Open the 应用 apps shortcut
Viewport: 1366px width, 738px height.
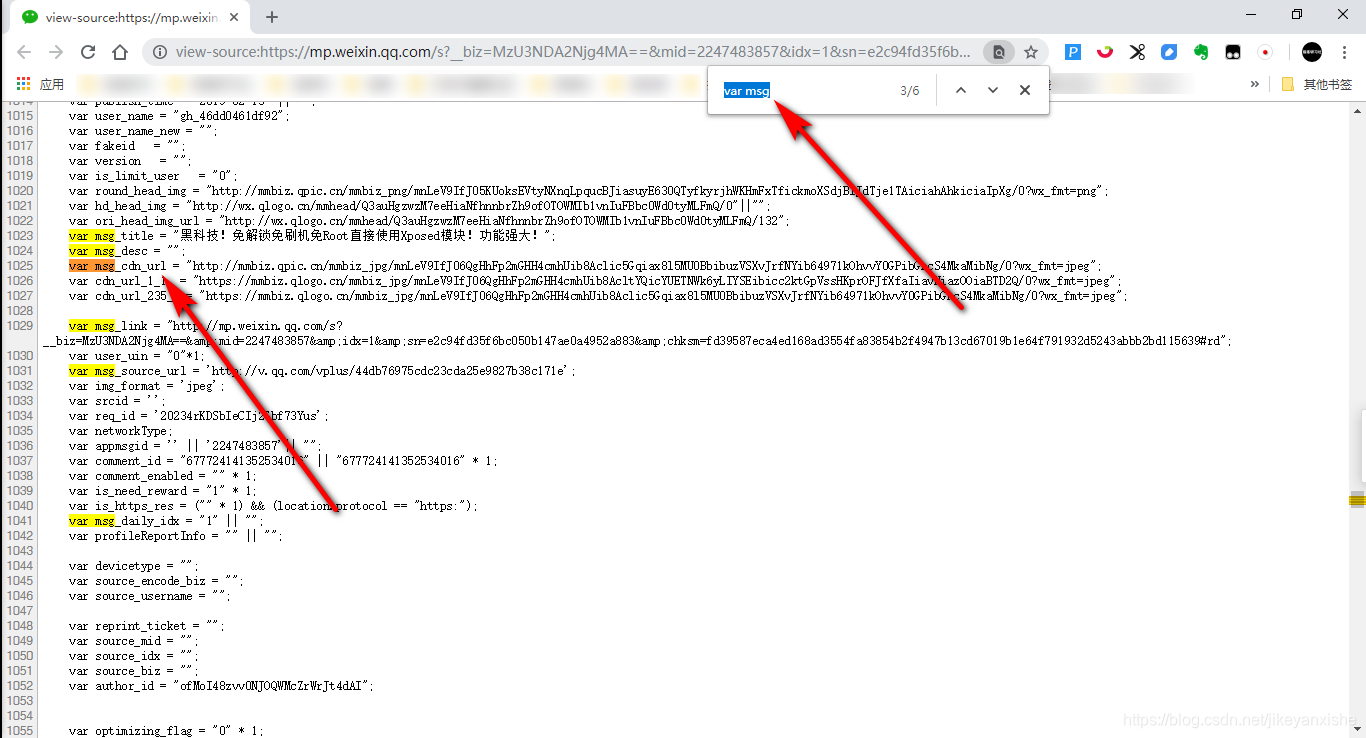(x=40, y=85)
